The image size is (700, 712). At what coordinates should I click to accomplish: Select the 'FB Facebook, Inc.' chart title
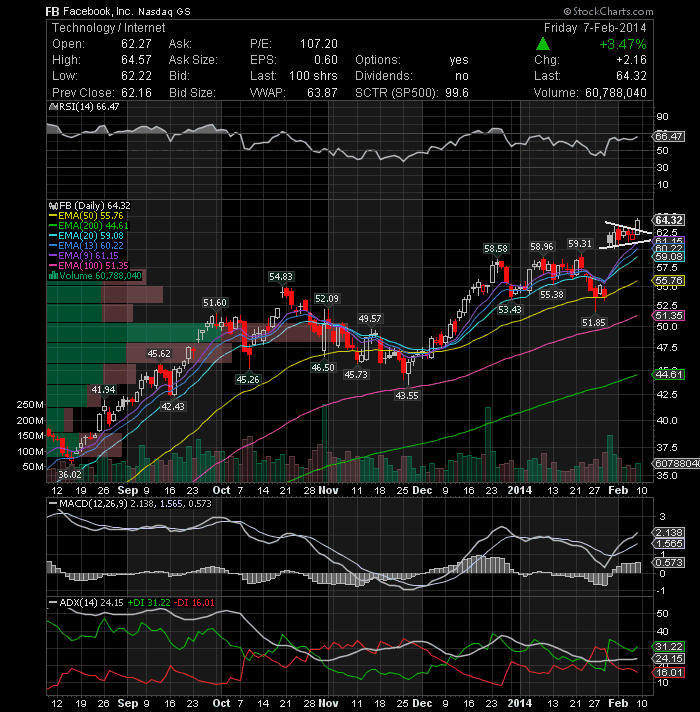[89, 11]
